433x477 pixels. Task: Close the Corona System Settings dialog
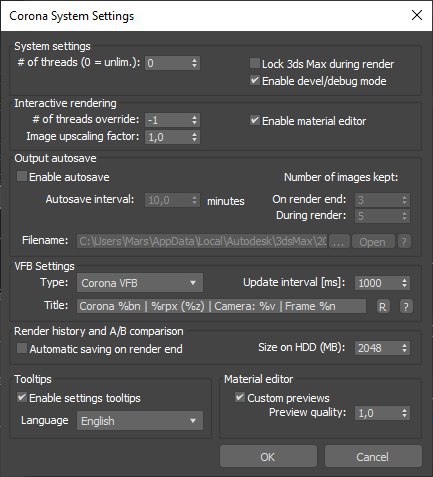tap(417, 15)
